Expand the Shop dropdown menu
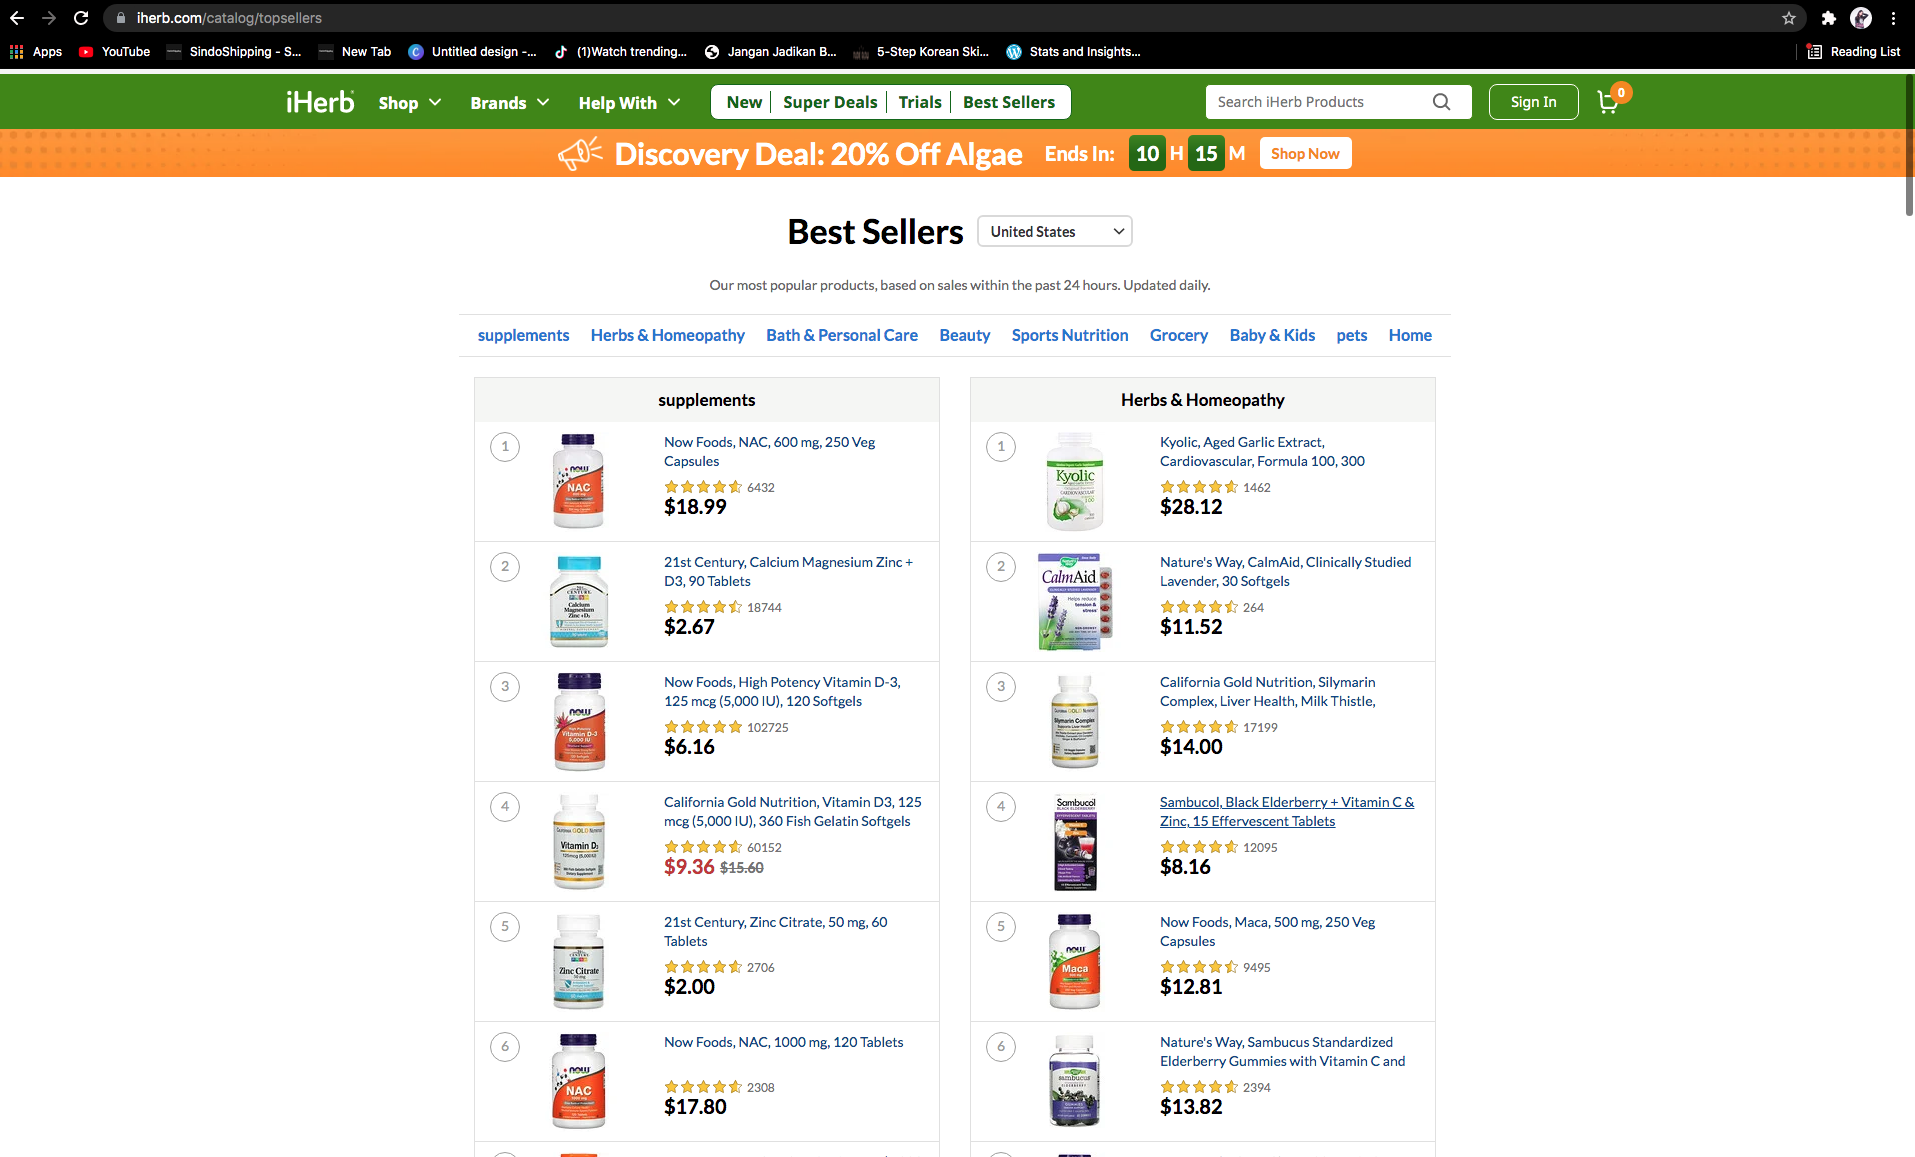The image size is (1915, 1157). [409, 103]
